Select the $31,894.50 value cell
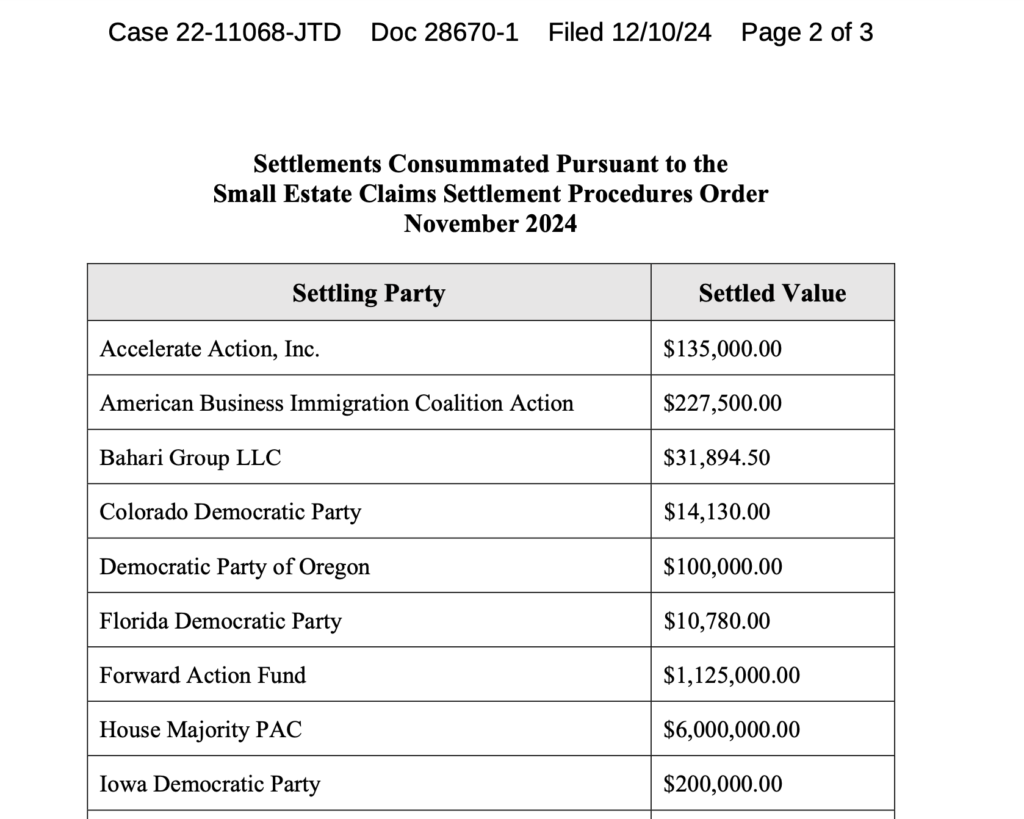 pos(716,458)
